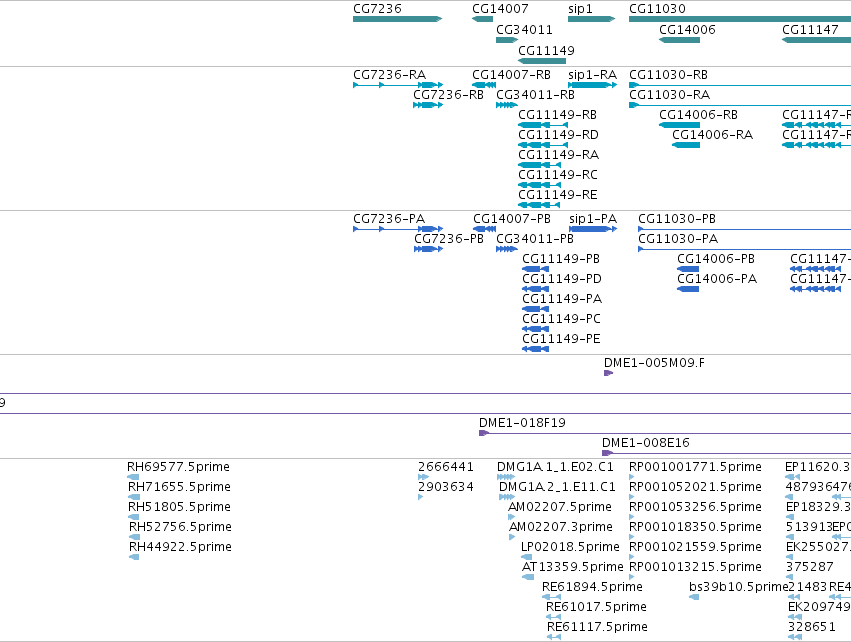Click the CG14007 gene label
The image size is (851, 642).
(x=500, y=9)
